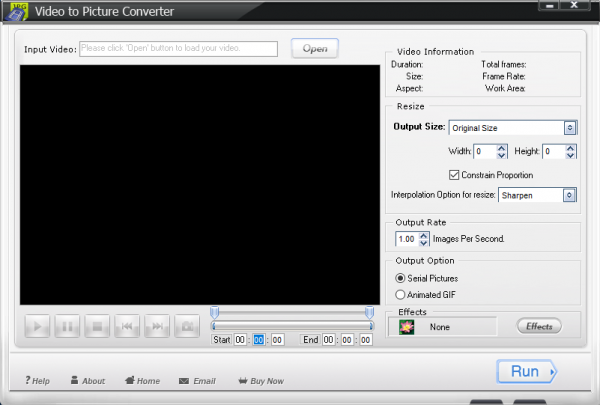Click the Buy Now link

[x=261, y=381]
